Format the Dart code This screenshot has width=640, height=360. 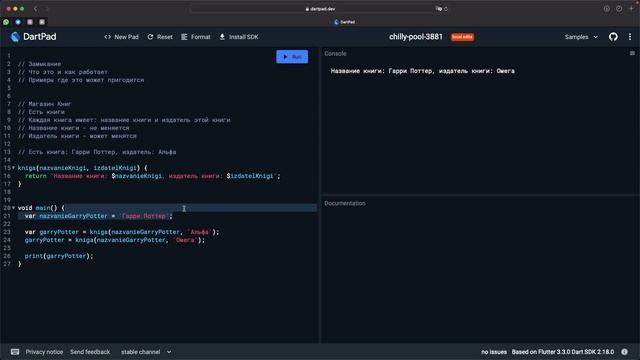tap(196, 37)
